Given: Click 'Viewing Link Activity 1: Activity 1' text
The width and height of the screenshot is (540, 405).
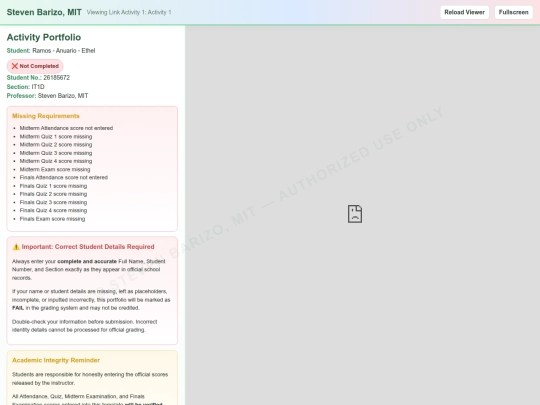Looking at the screenshot, I should point(129,12).
